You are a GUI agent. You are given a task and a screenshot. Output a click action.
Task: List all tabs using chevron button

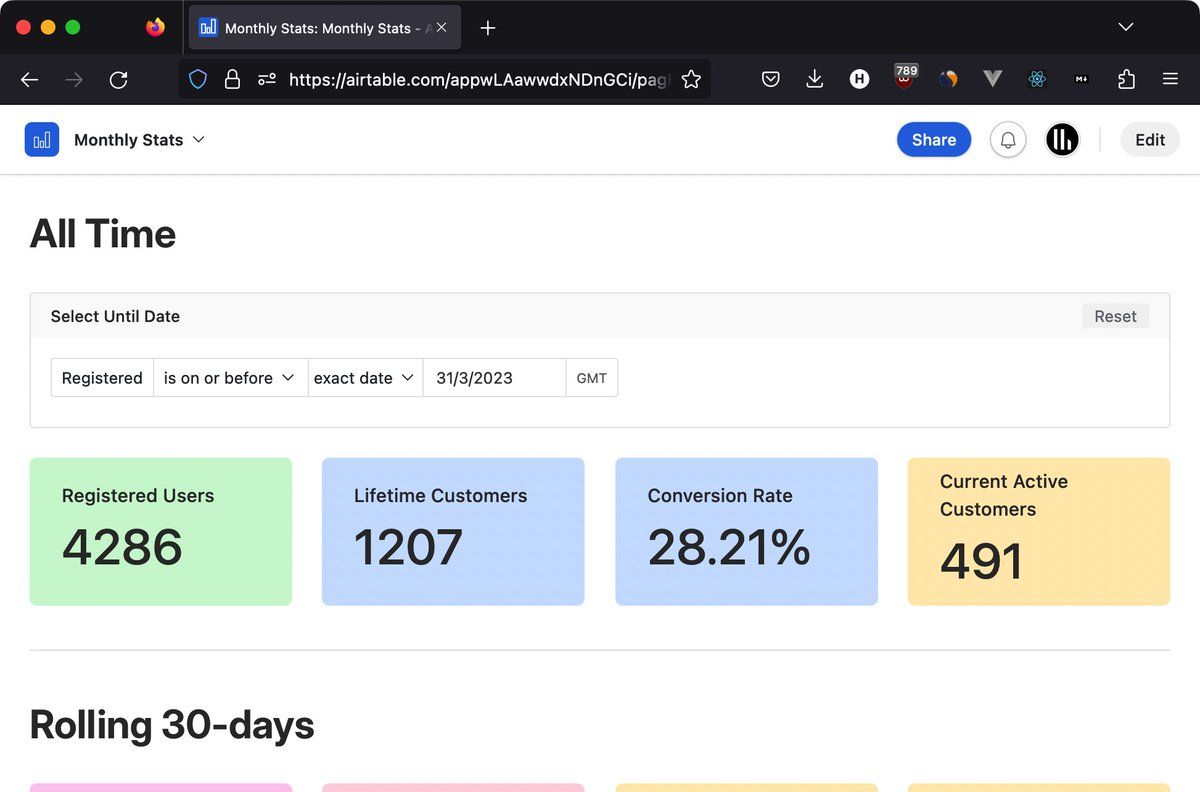coord(1126,27)
